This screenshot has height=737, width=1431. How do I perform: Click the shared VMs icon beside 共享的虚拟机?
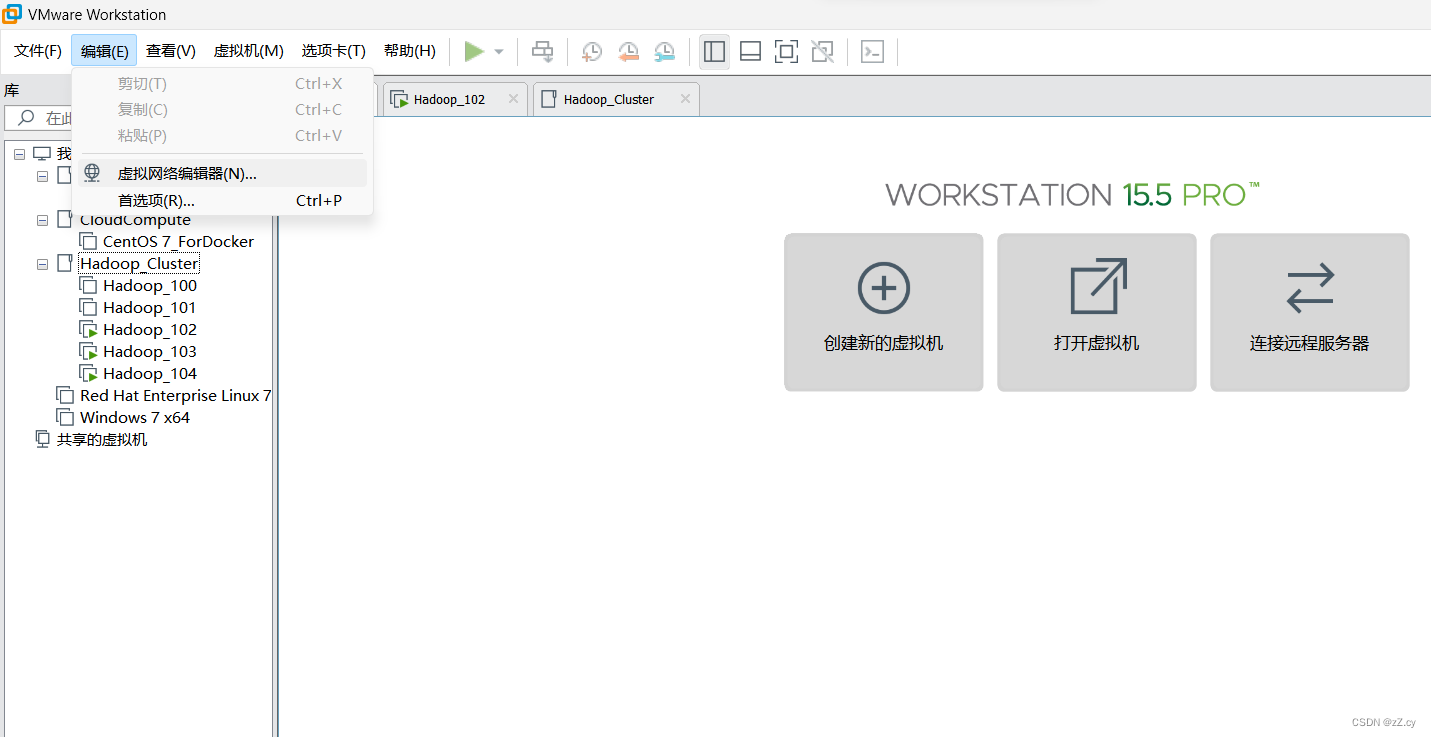42,440
